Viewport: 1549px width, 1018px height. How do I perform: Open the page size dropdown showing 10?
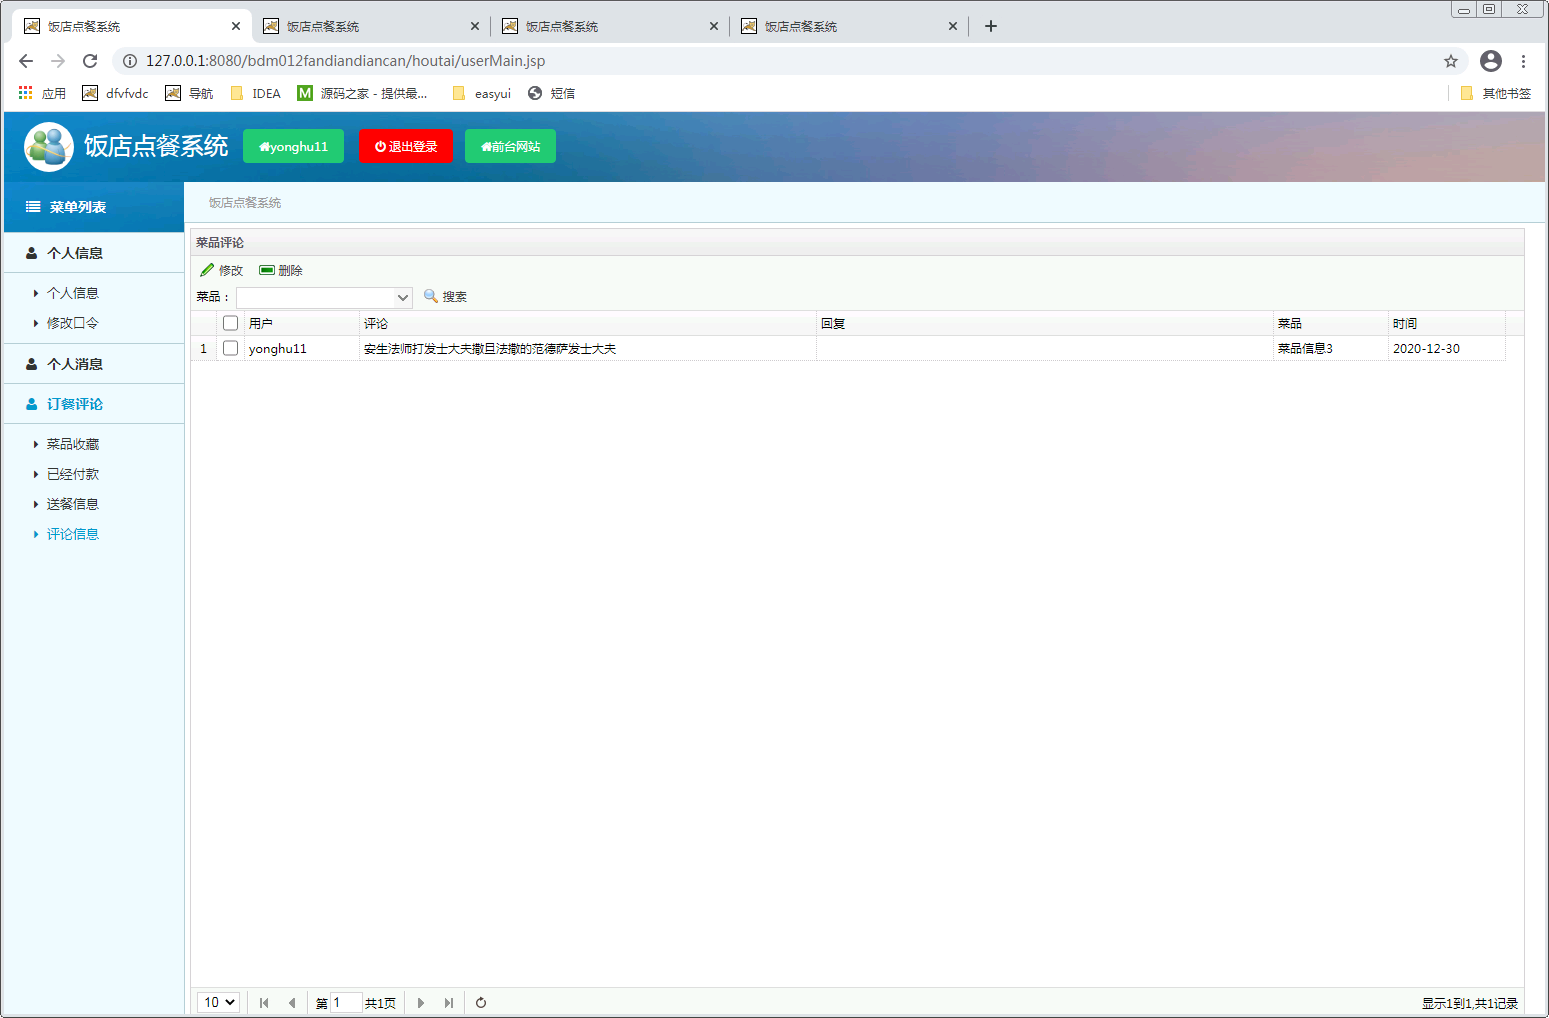(x=218, y=1002)
